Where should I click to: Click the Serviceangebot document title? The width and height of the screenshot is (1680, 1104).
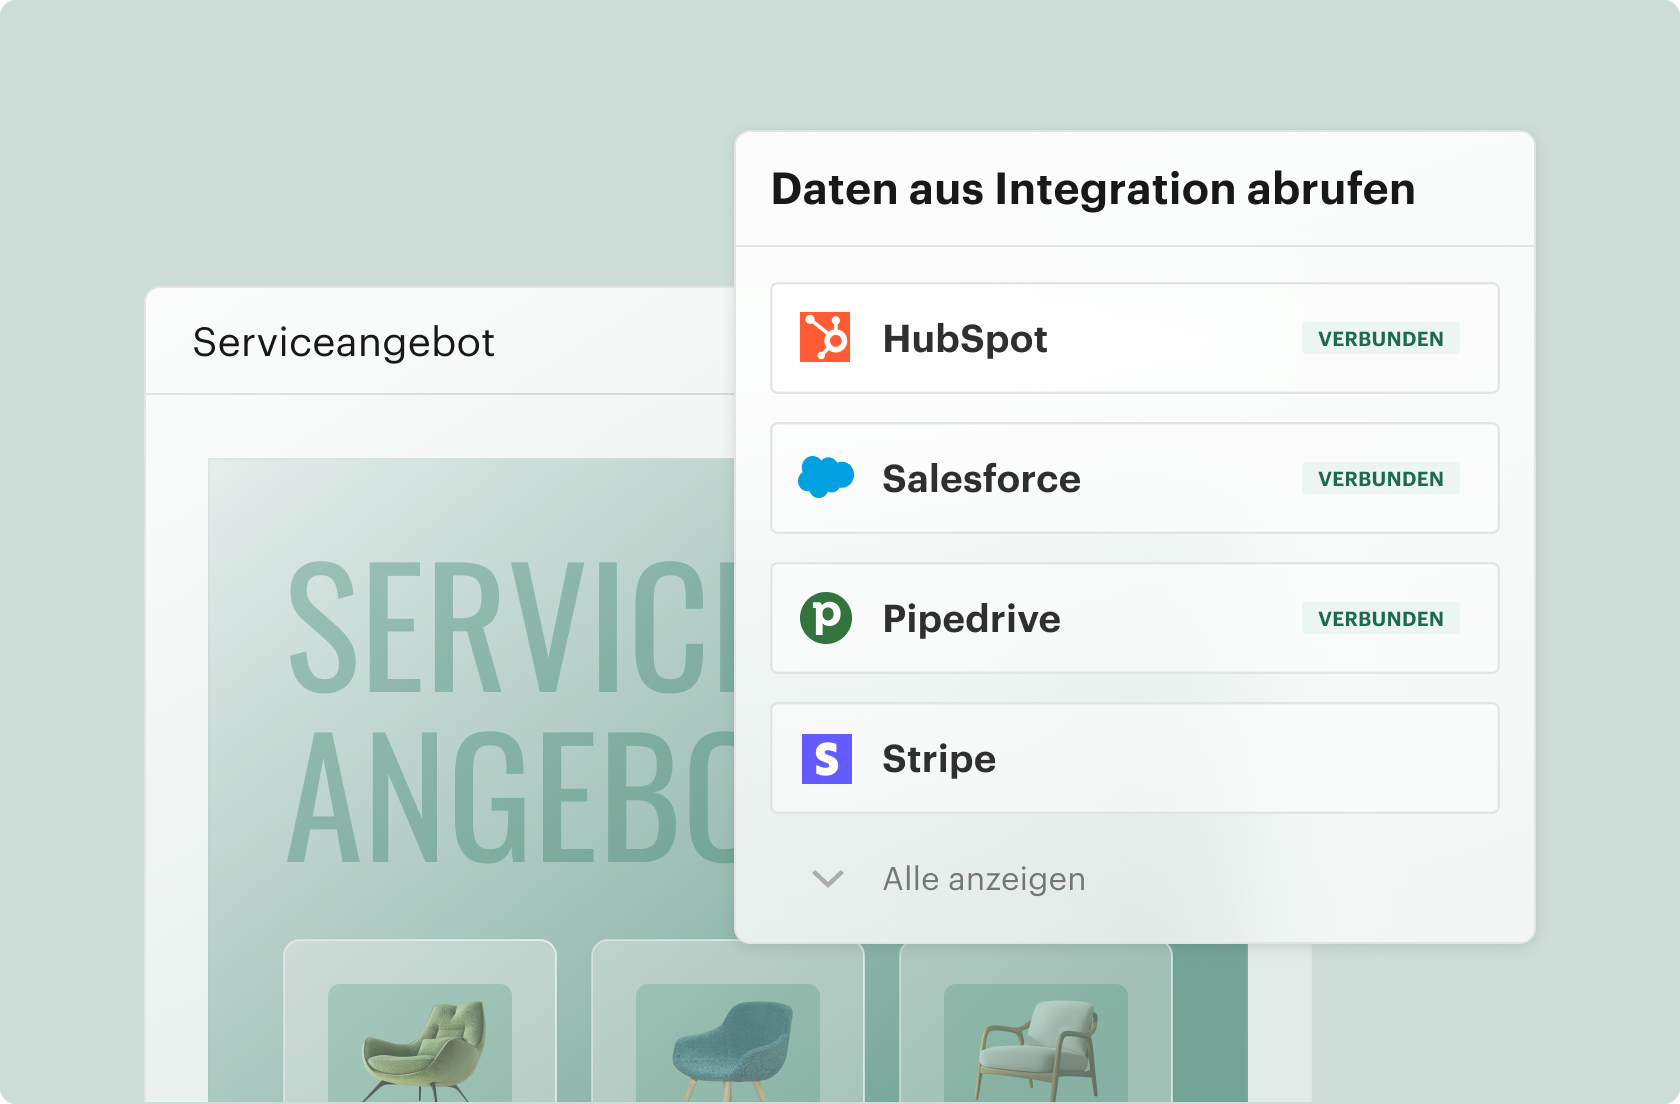coord(343,343)
